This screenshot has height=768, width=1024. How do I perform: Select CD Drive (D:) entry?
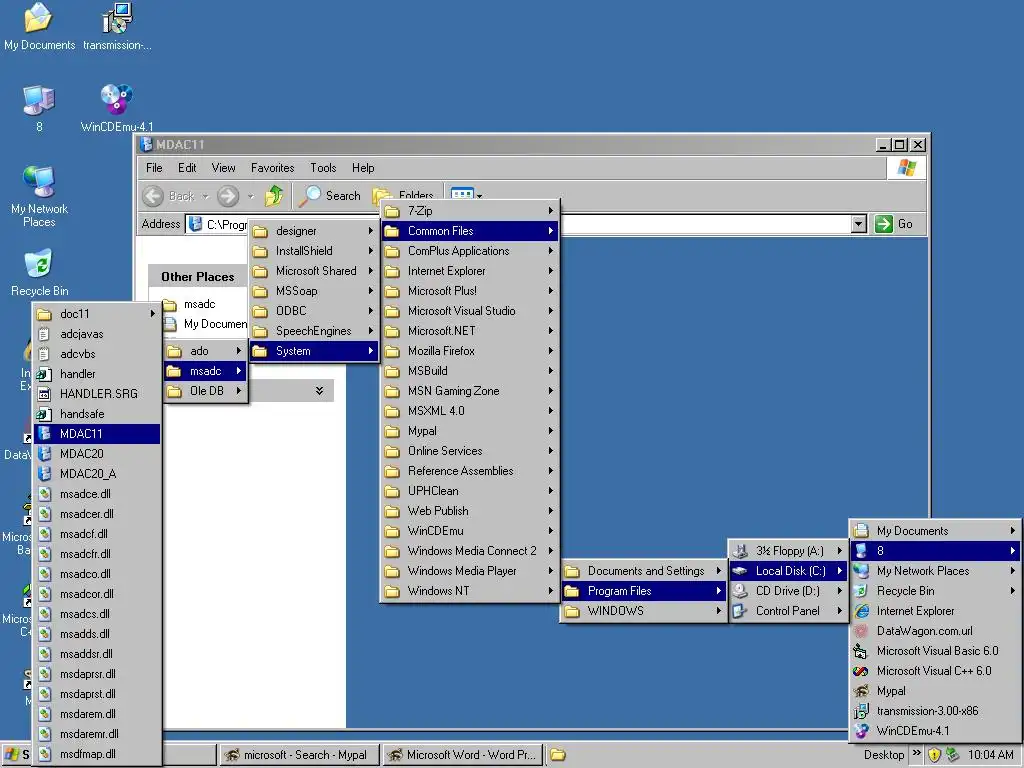click(788, 591)
